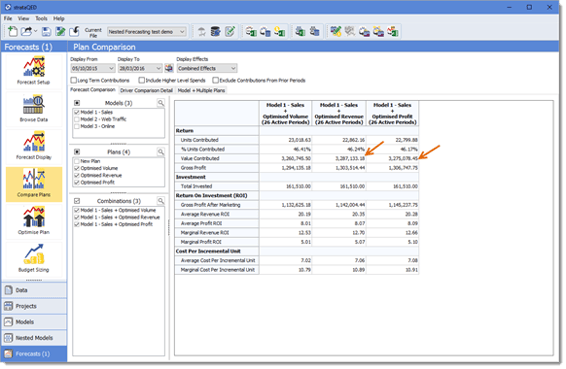566x369 pixels.
Task: Click Models (3) panel header
Action: click(x=118, y=103)
